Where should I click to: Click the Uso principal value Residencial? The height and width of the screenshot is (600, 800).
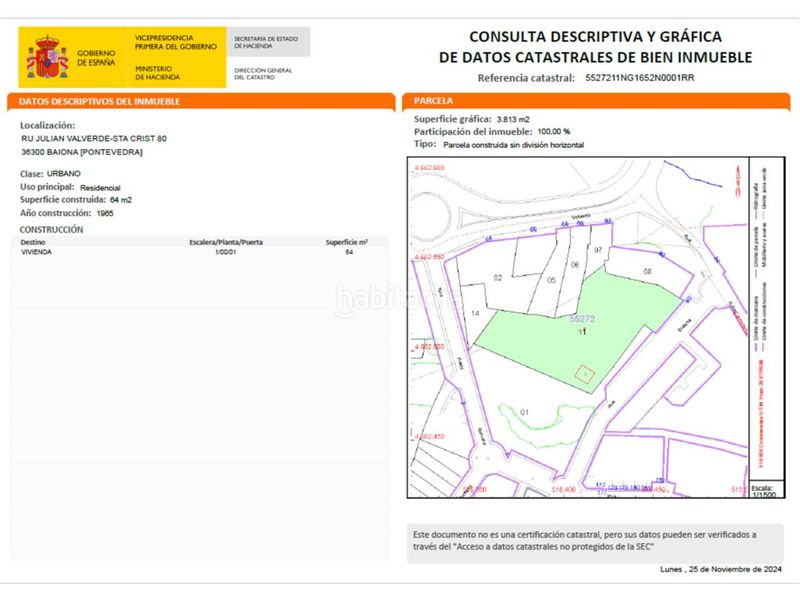coord(100,188)
